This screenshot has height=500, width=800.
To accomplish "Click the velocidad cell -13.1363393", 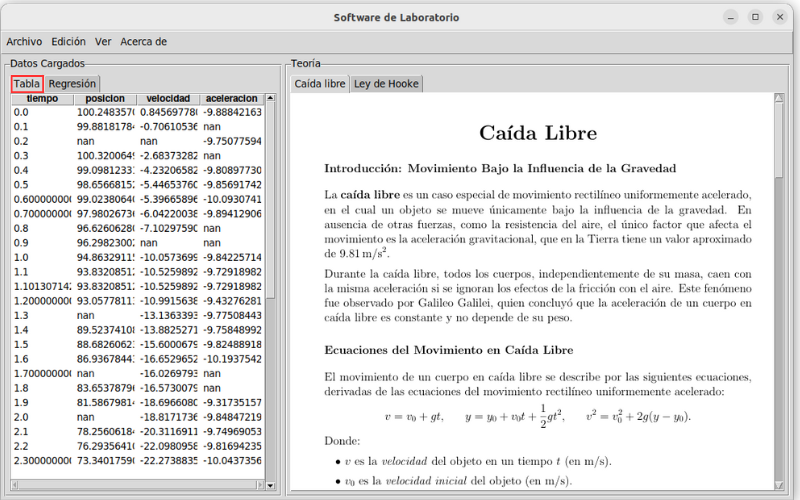I will point(168,316).
